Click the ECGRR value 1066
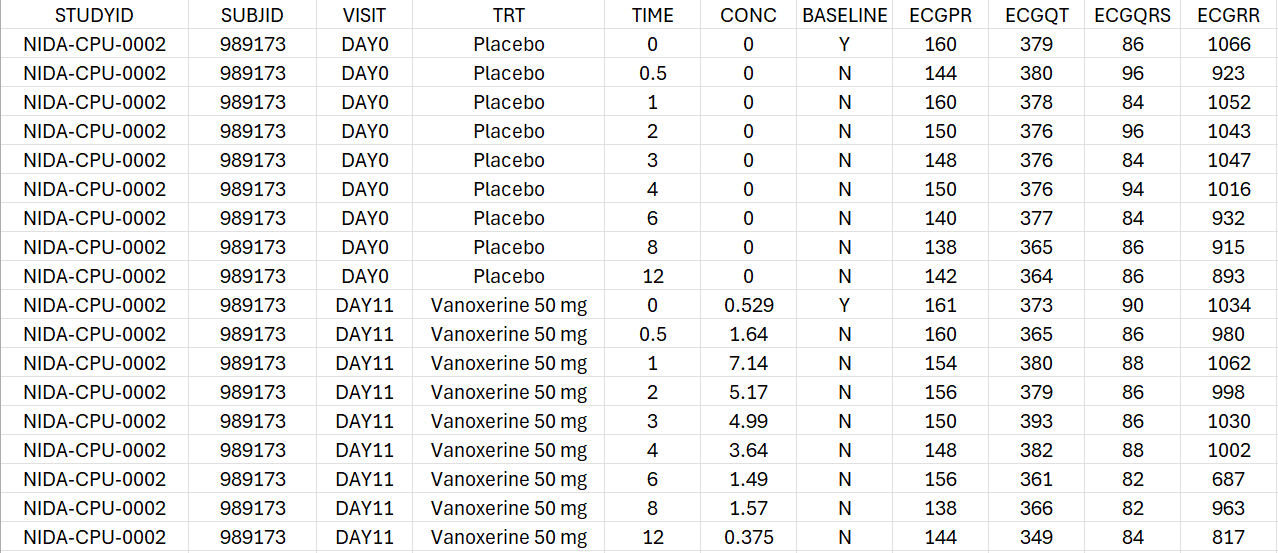The height and width of the screenshot is (553, 1278). point(1228,44)
